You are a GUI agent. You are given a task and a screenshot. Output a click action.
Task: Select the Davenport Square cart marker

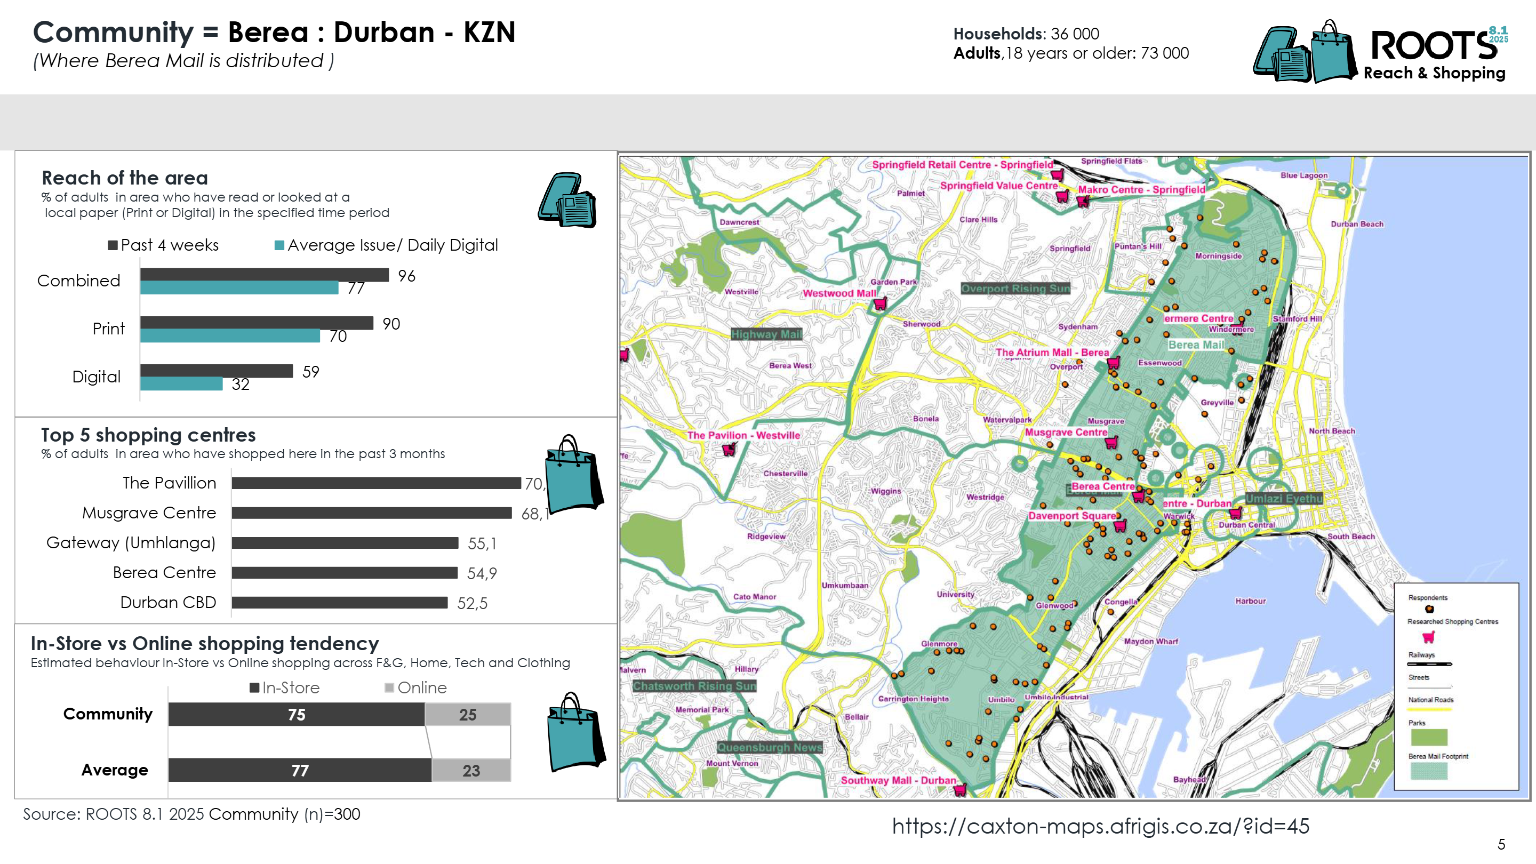coord(1120,526)
